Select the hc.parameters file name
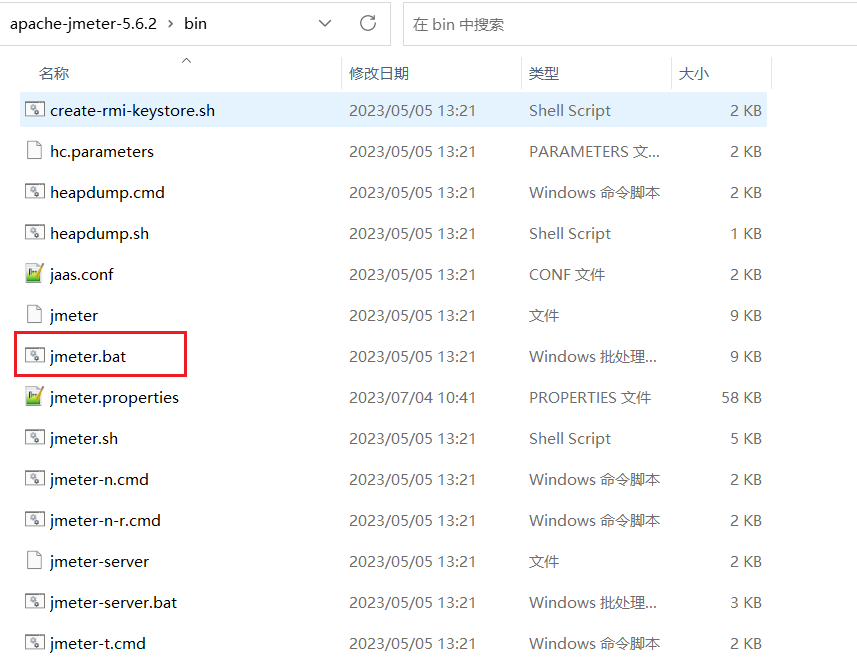Viewport: 857px width, 669px height. (102, 152)
